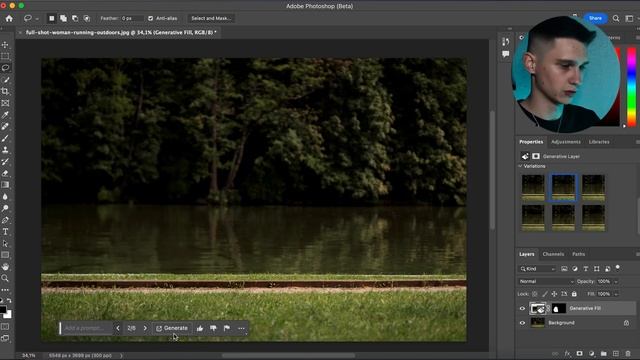Open the workspace switcher dropdown
640x360 pixels.
(x=630, y=18)
